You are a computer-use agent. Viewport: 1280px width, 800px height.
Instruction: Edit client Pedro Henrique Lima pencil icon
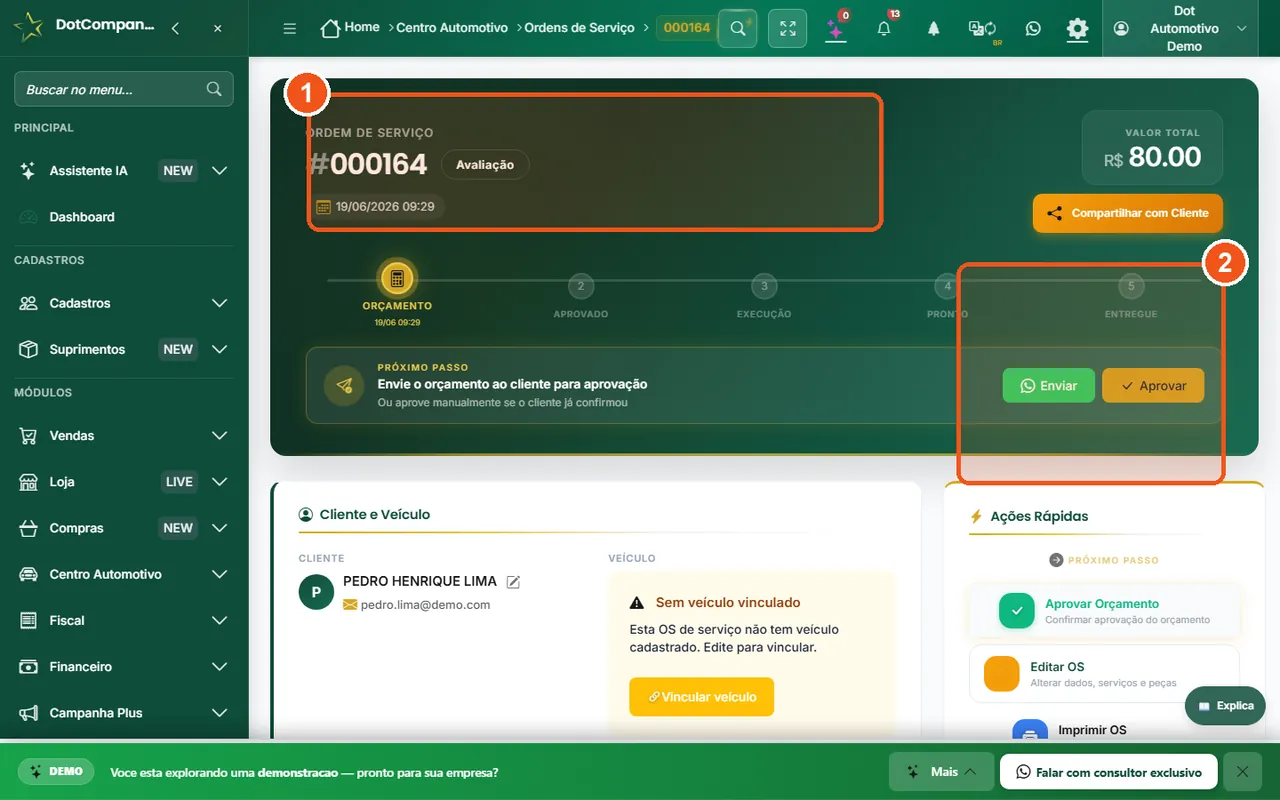tap(513, 582)
